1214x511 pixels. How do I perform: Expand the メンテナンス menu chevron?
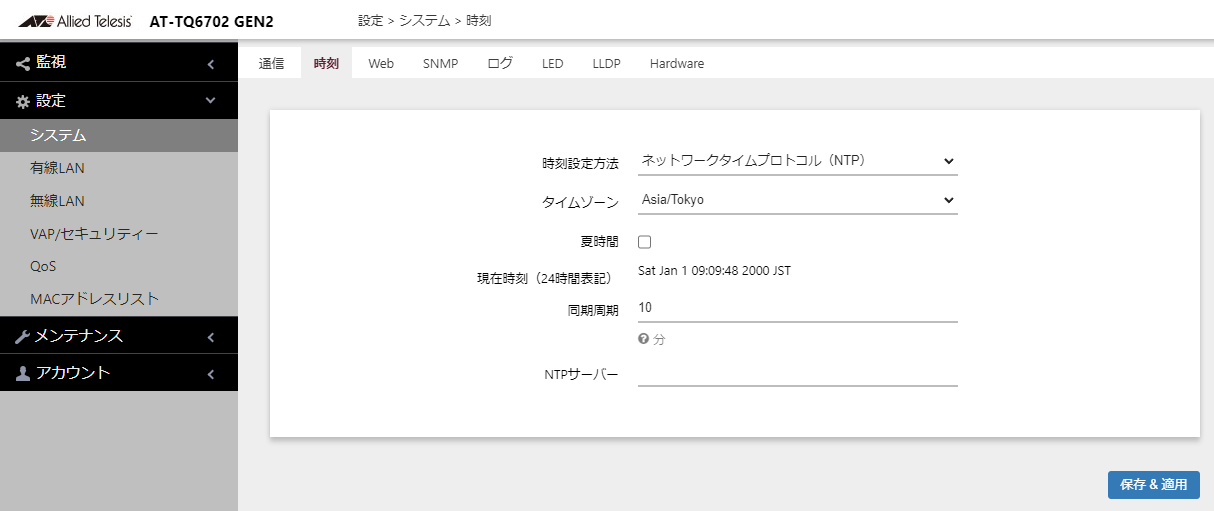tap(211, 338)
